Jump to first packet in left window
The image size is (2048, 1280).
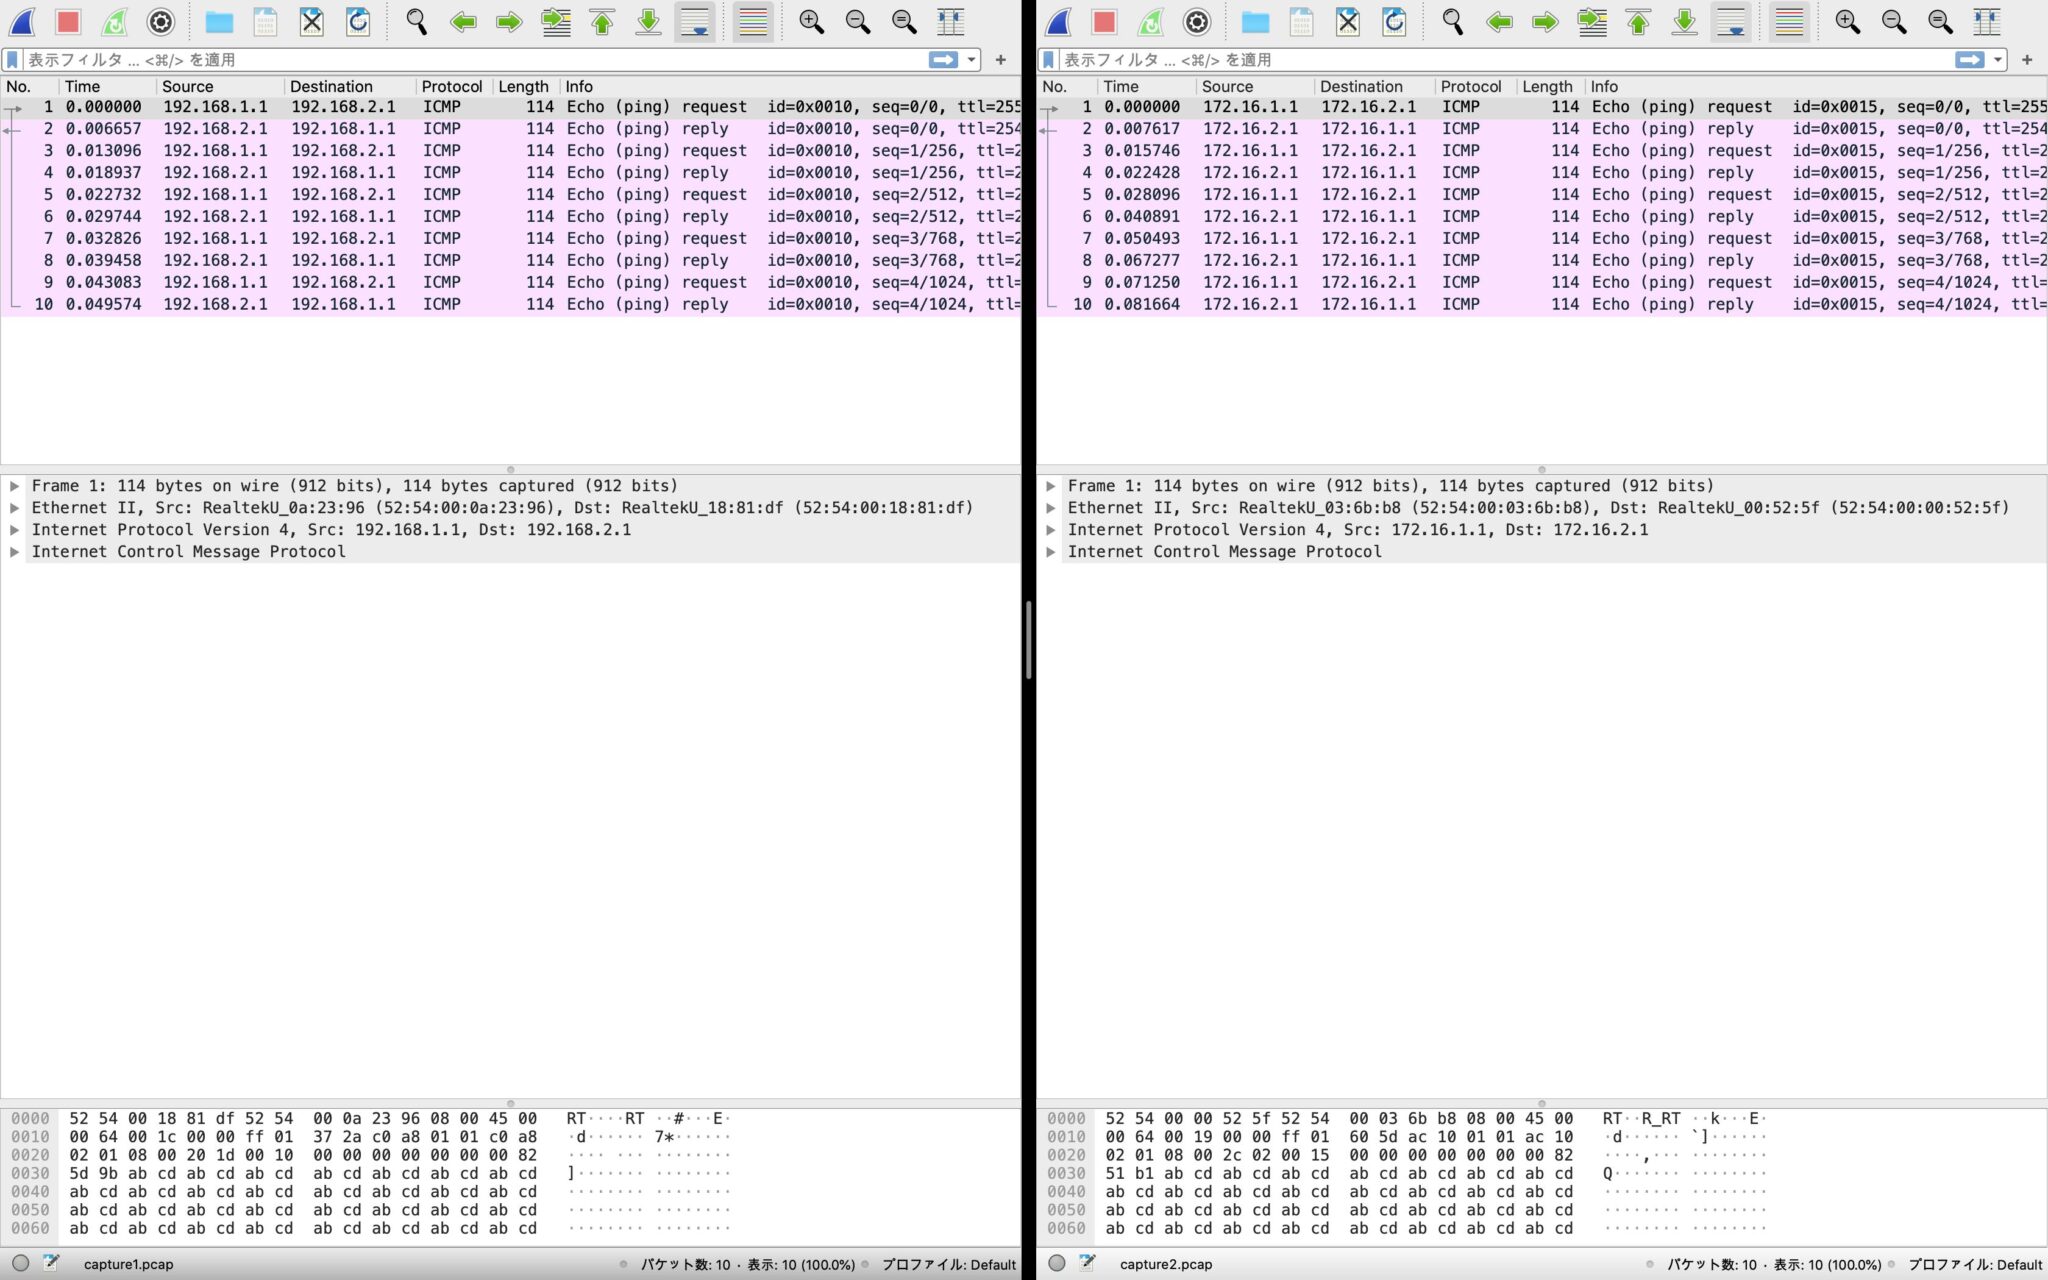click(602, 21)
